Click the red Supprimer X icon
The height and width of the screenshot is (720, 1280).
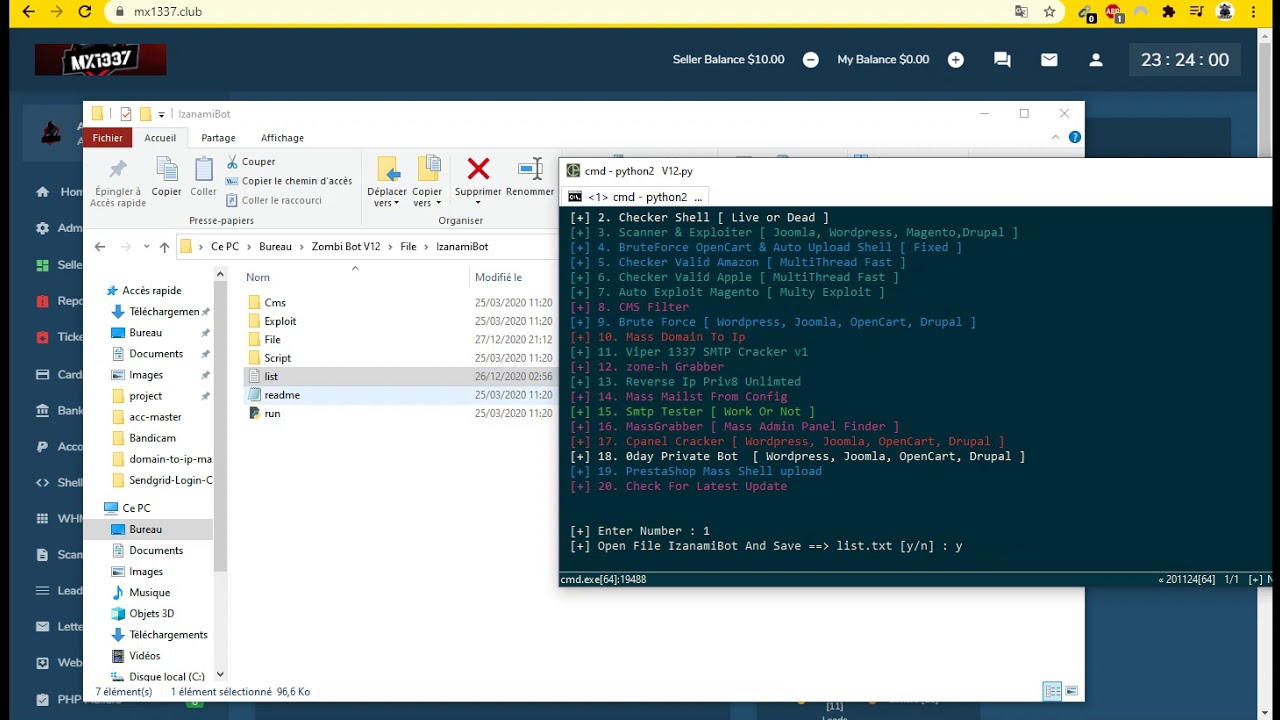tap(478, 169)
